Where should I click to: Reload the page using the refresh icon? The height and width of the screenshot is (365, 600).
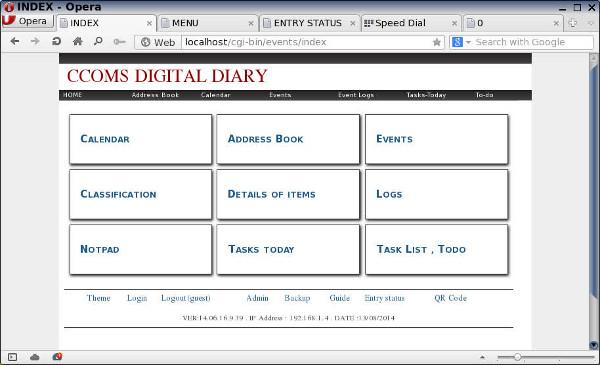[56, 41]
